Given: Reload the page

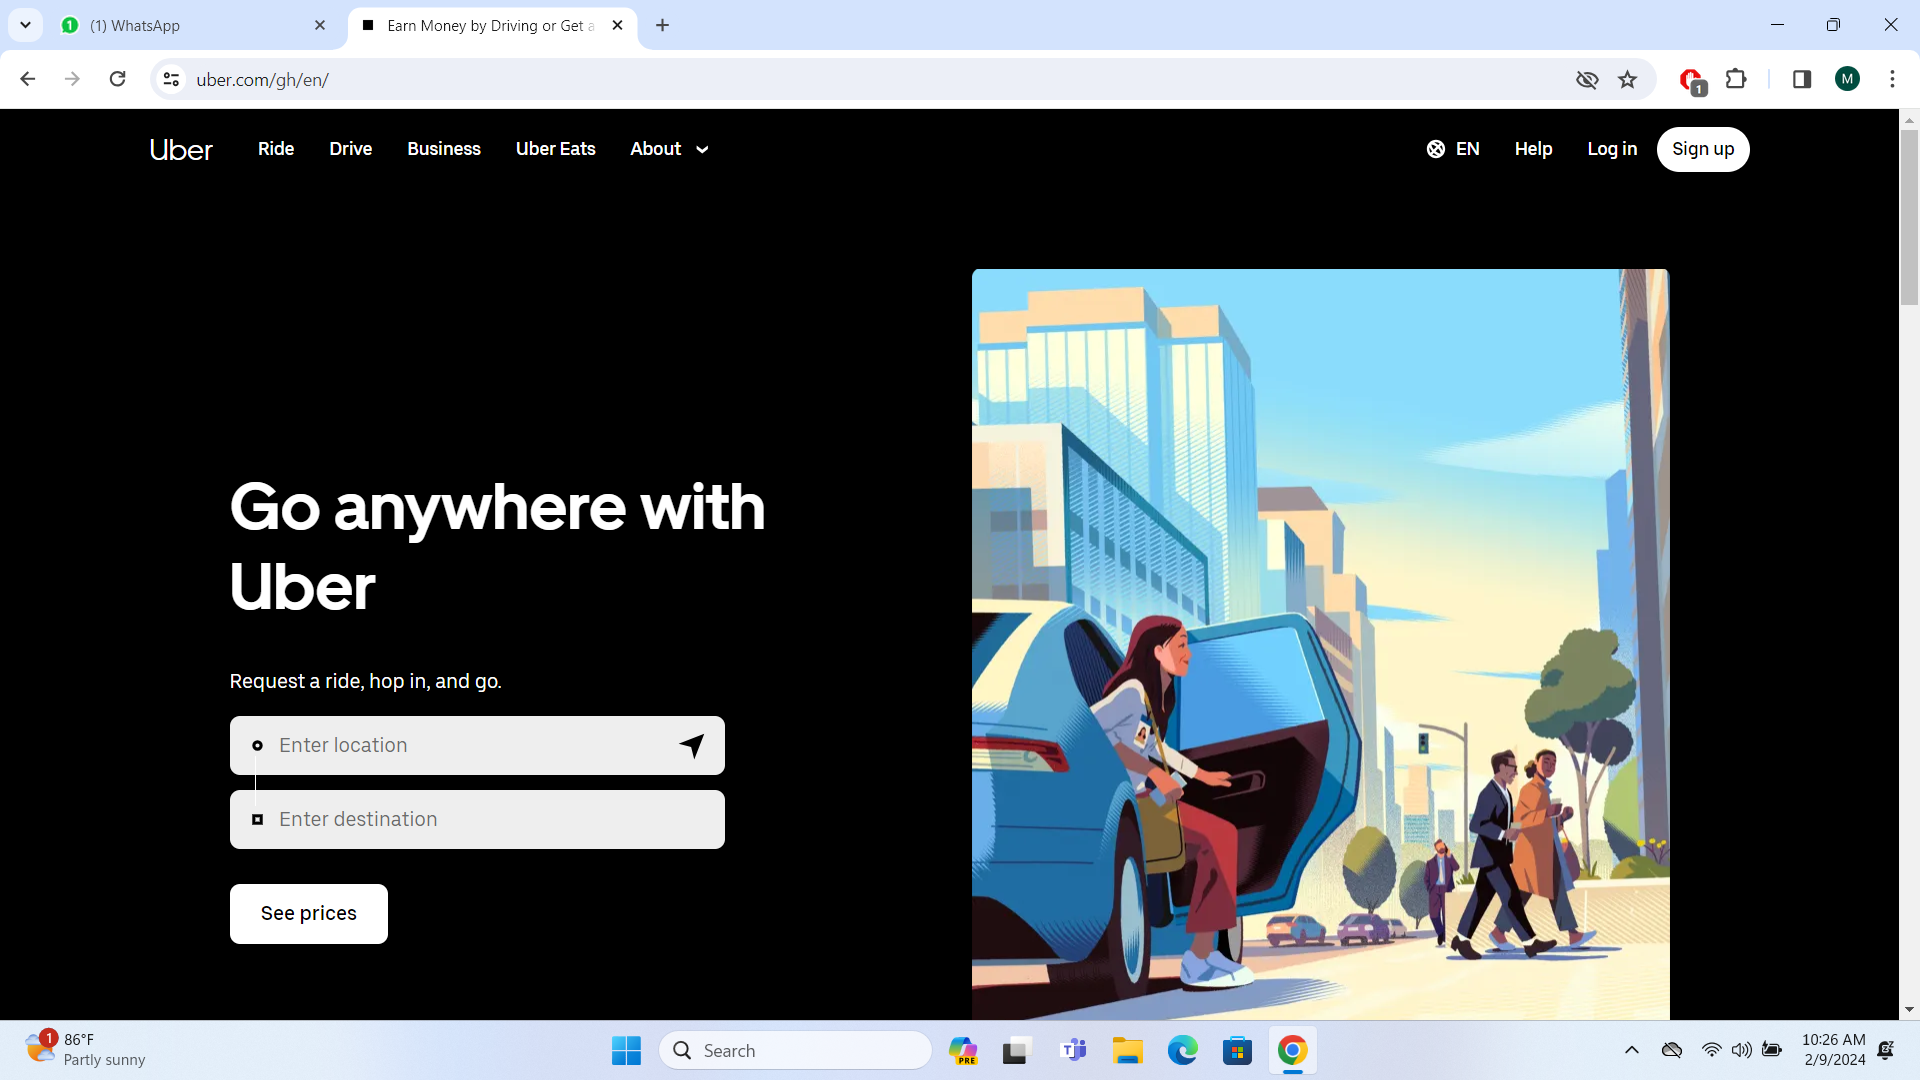Looking at the screenshot, I should coord(118,80).
